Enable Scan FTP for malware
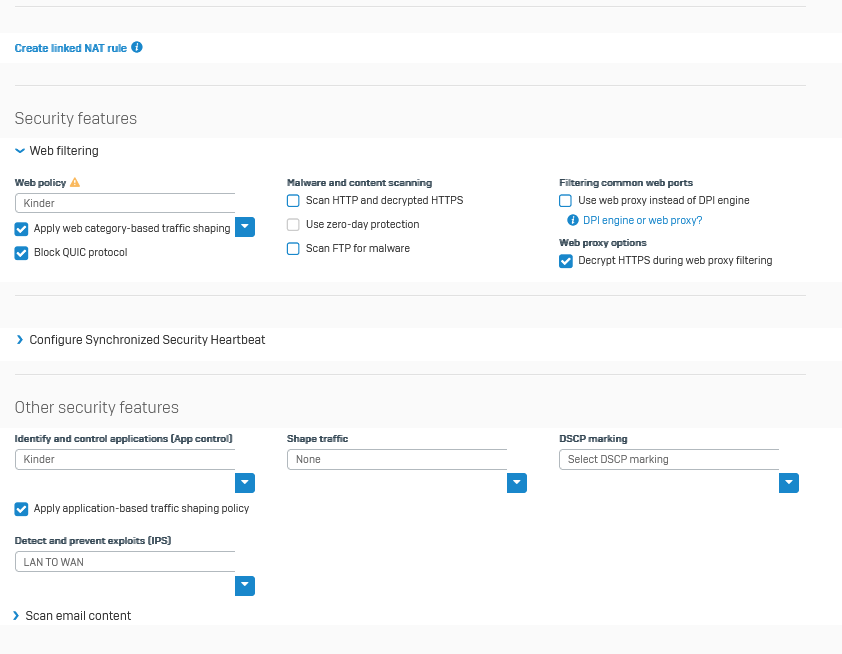This screenshot has height=654, width=842. (293, 249)
